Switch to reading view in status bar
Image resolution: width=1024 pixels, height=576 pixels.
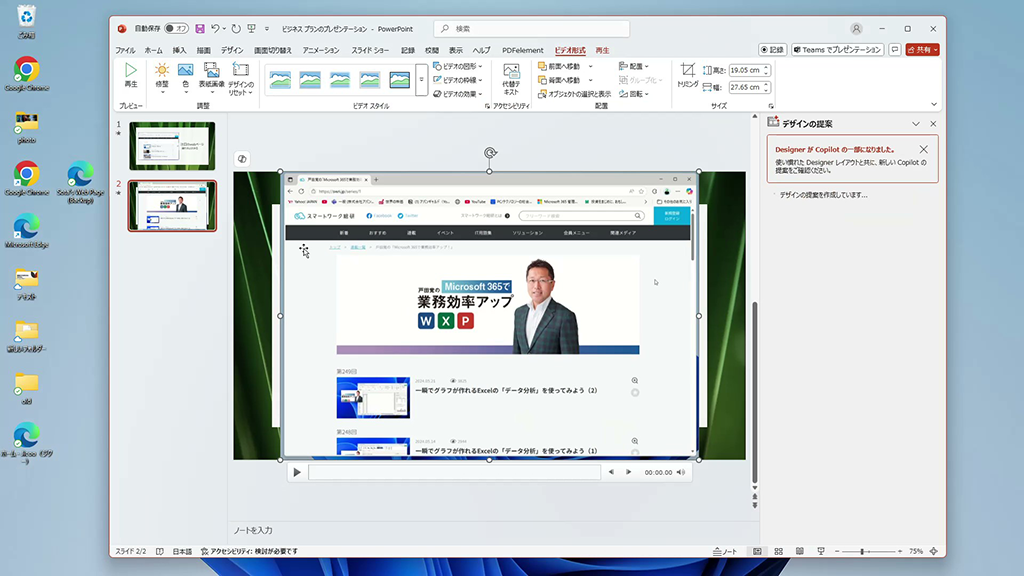(x=799, y=551)
